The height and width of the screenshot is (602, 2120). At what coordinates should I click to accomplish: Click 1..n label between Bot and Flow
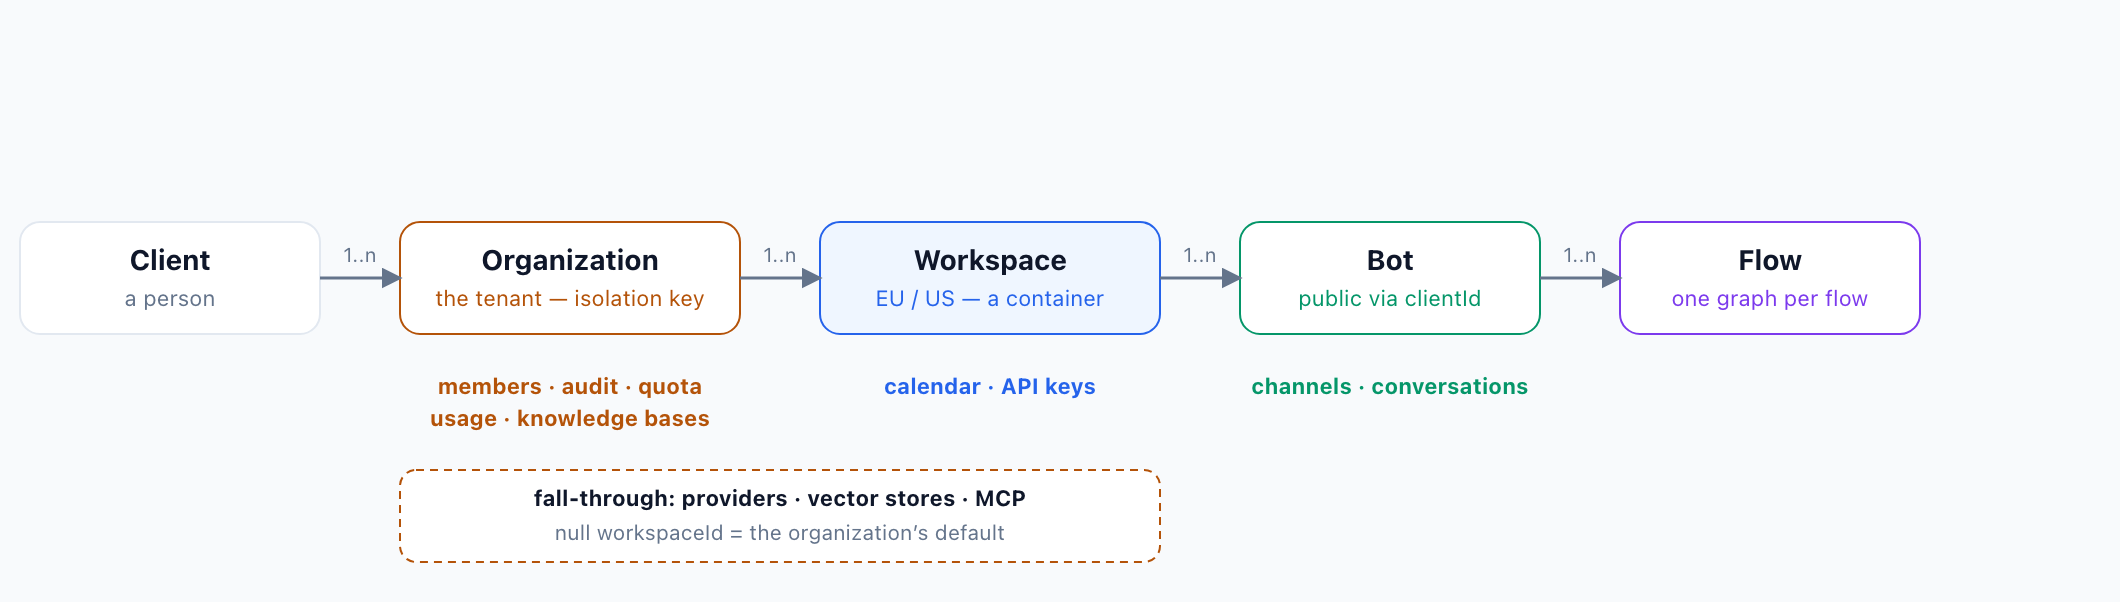[x=1580, y=256]
